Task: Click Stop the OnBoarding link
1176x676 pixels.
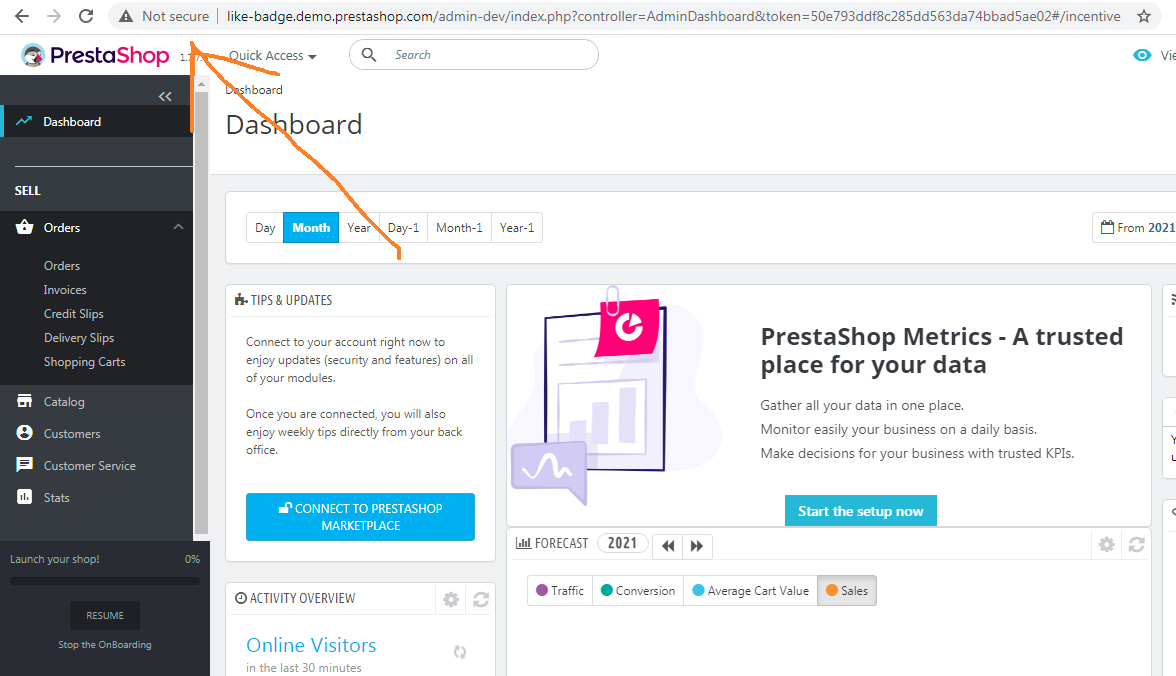Action: point(105,644)
